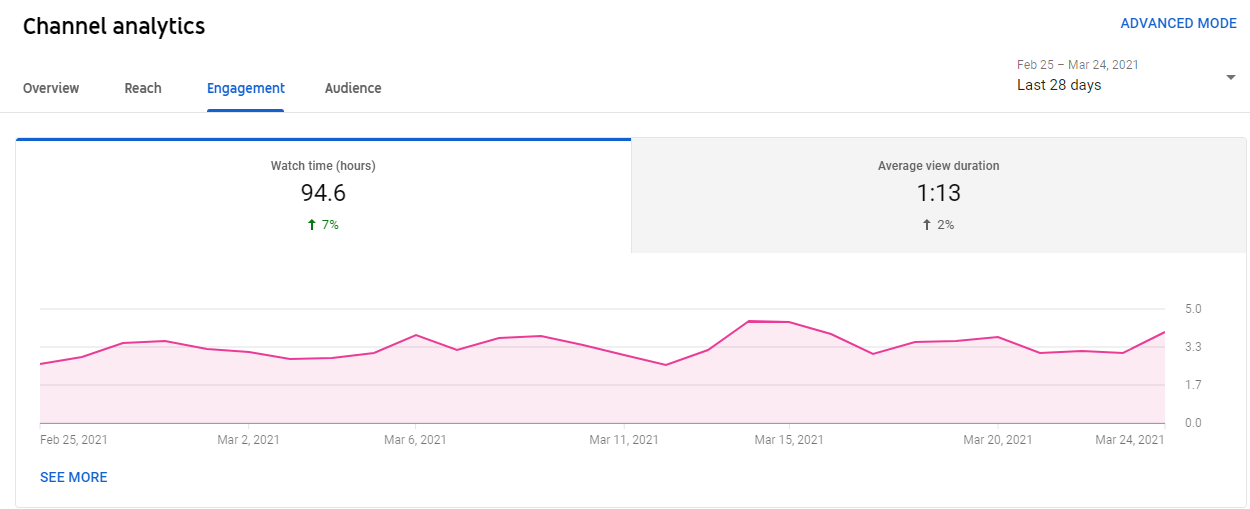The image size is (1250, 509).
Task: Select the Average view duration card
Action: (x=939, y=195)
